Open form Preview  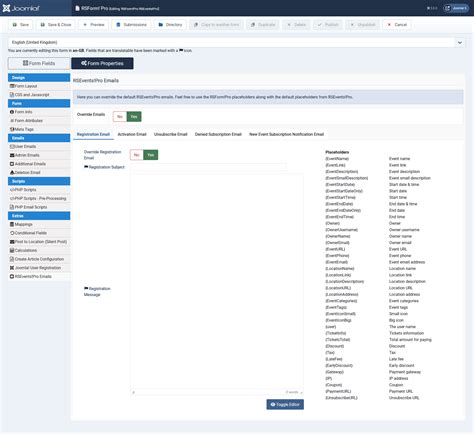click(x=93, y=25)
